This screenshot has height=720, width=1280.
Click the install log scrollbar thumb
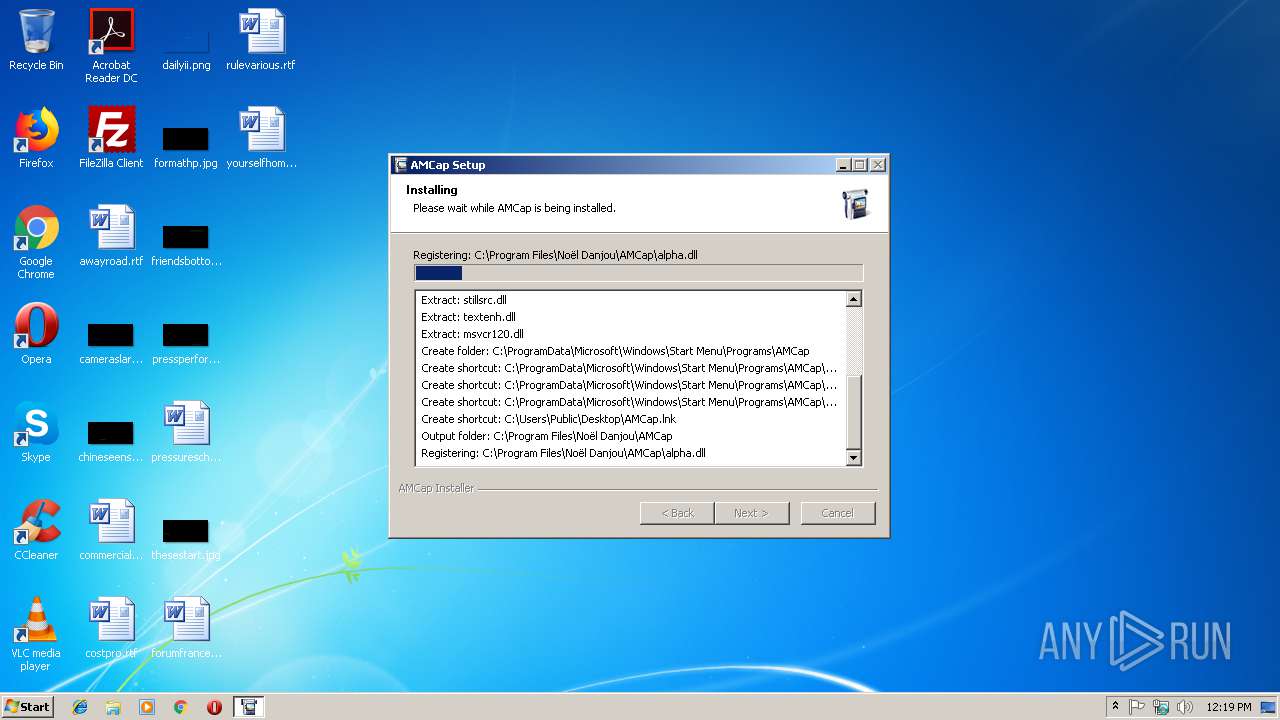[x=854, y=413]
